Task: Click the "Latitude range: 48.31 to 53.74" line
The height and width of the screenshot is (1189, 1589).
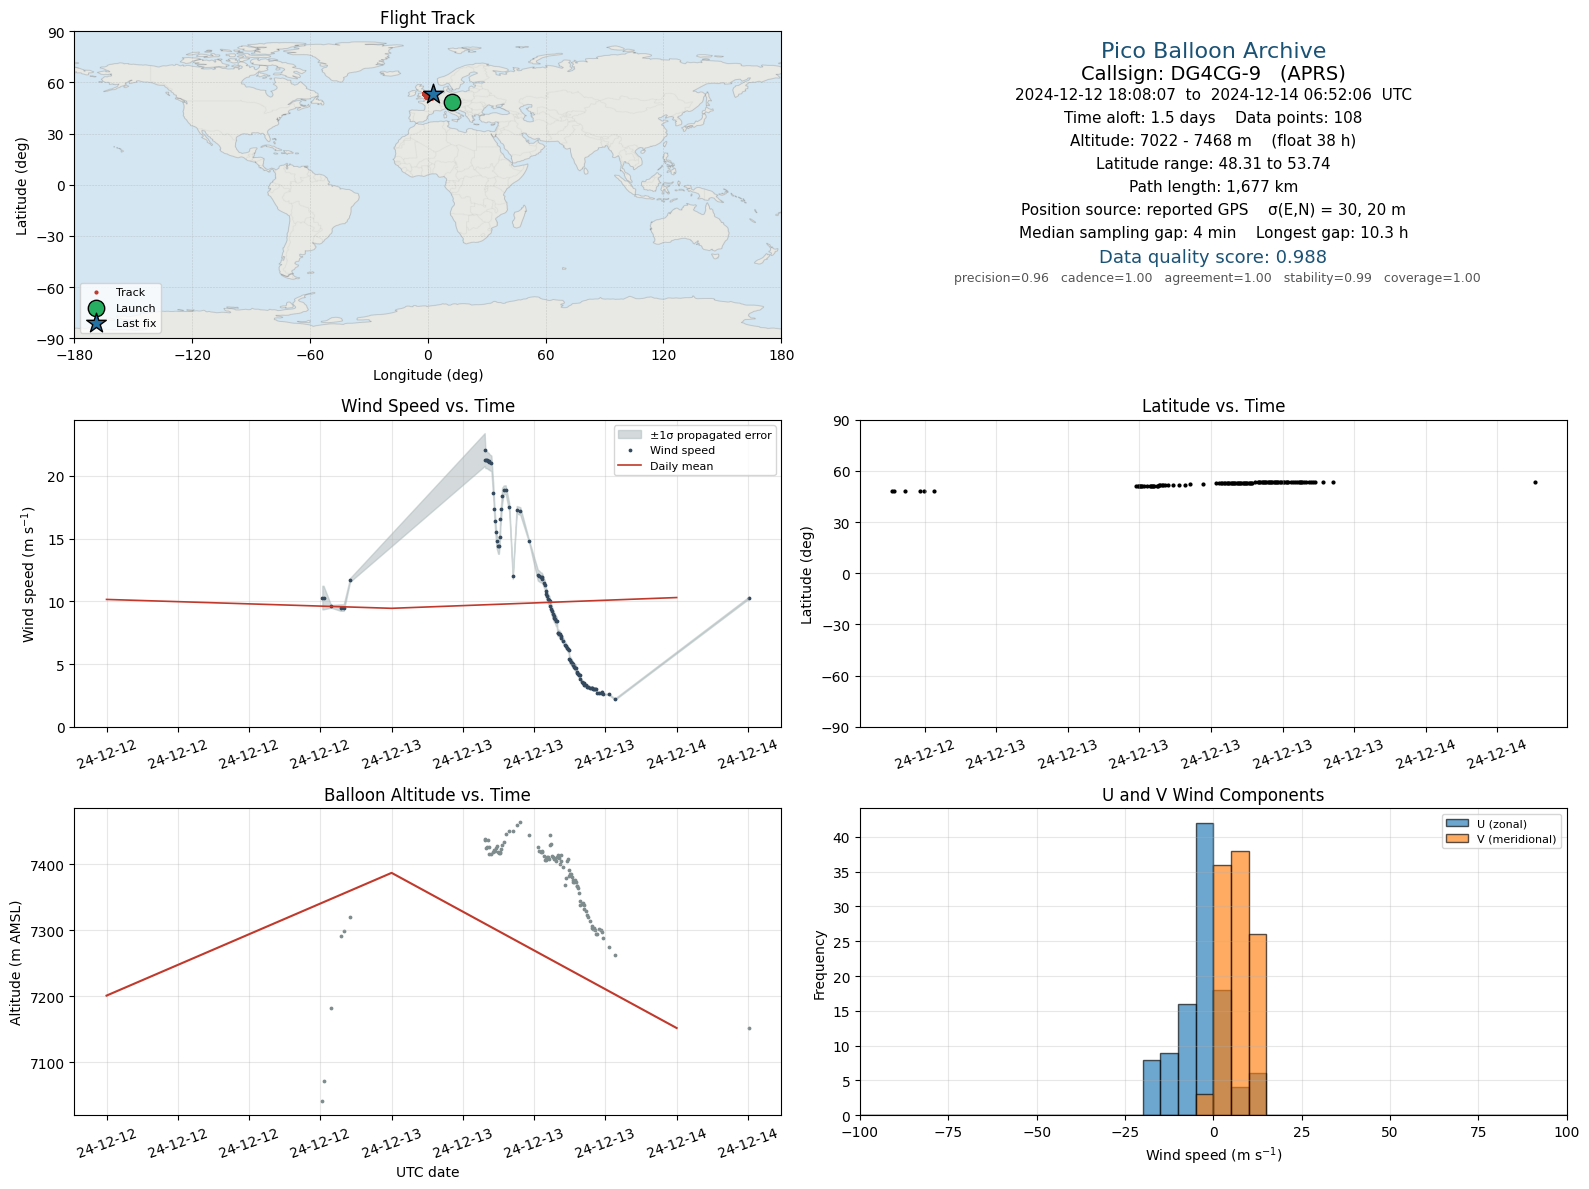Action: coord(1213,164)
